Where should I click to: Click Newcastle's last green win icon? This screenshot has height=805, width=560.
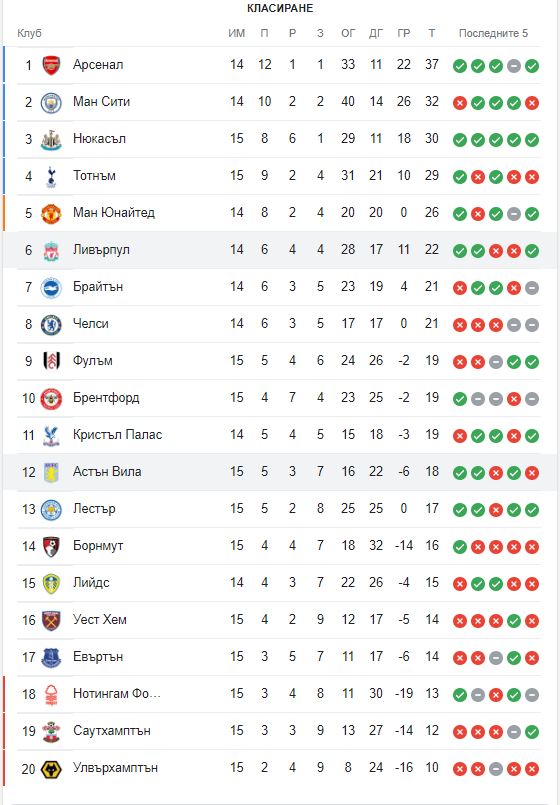pos(532,140)
